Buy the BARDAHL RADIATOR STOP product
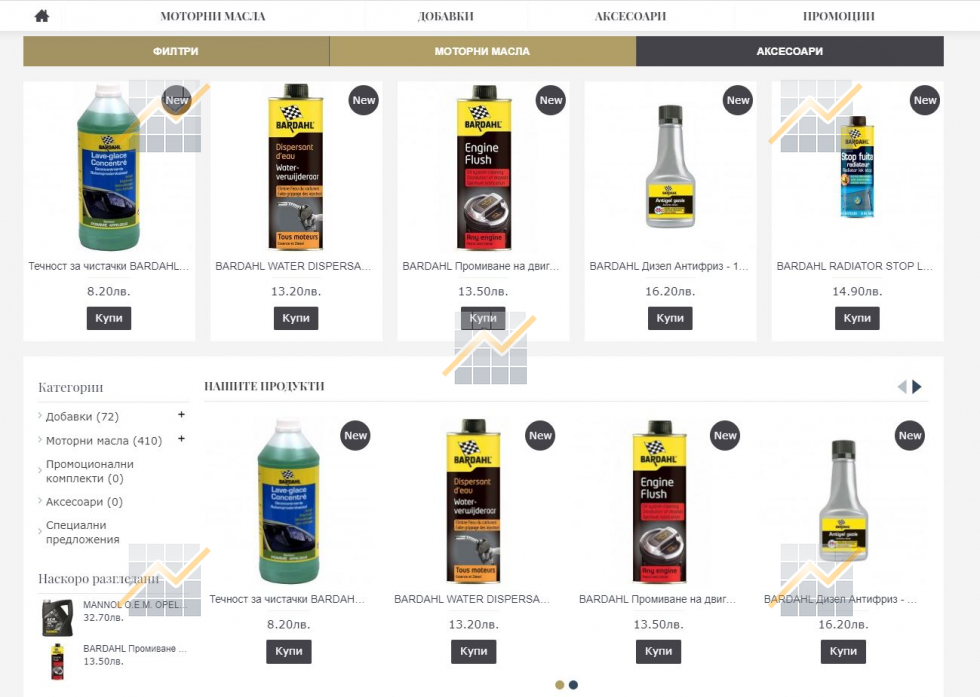 [857, 318]
